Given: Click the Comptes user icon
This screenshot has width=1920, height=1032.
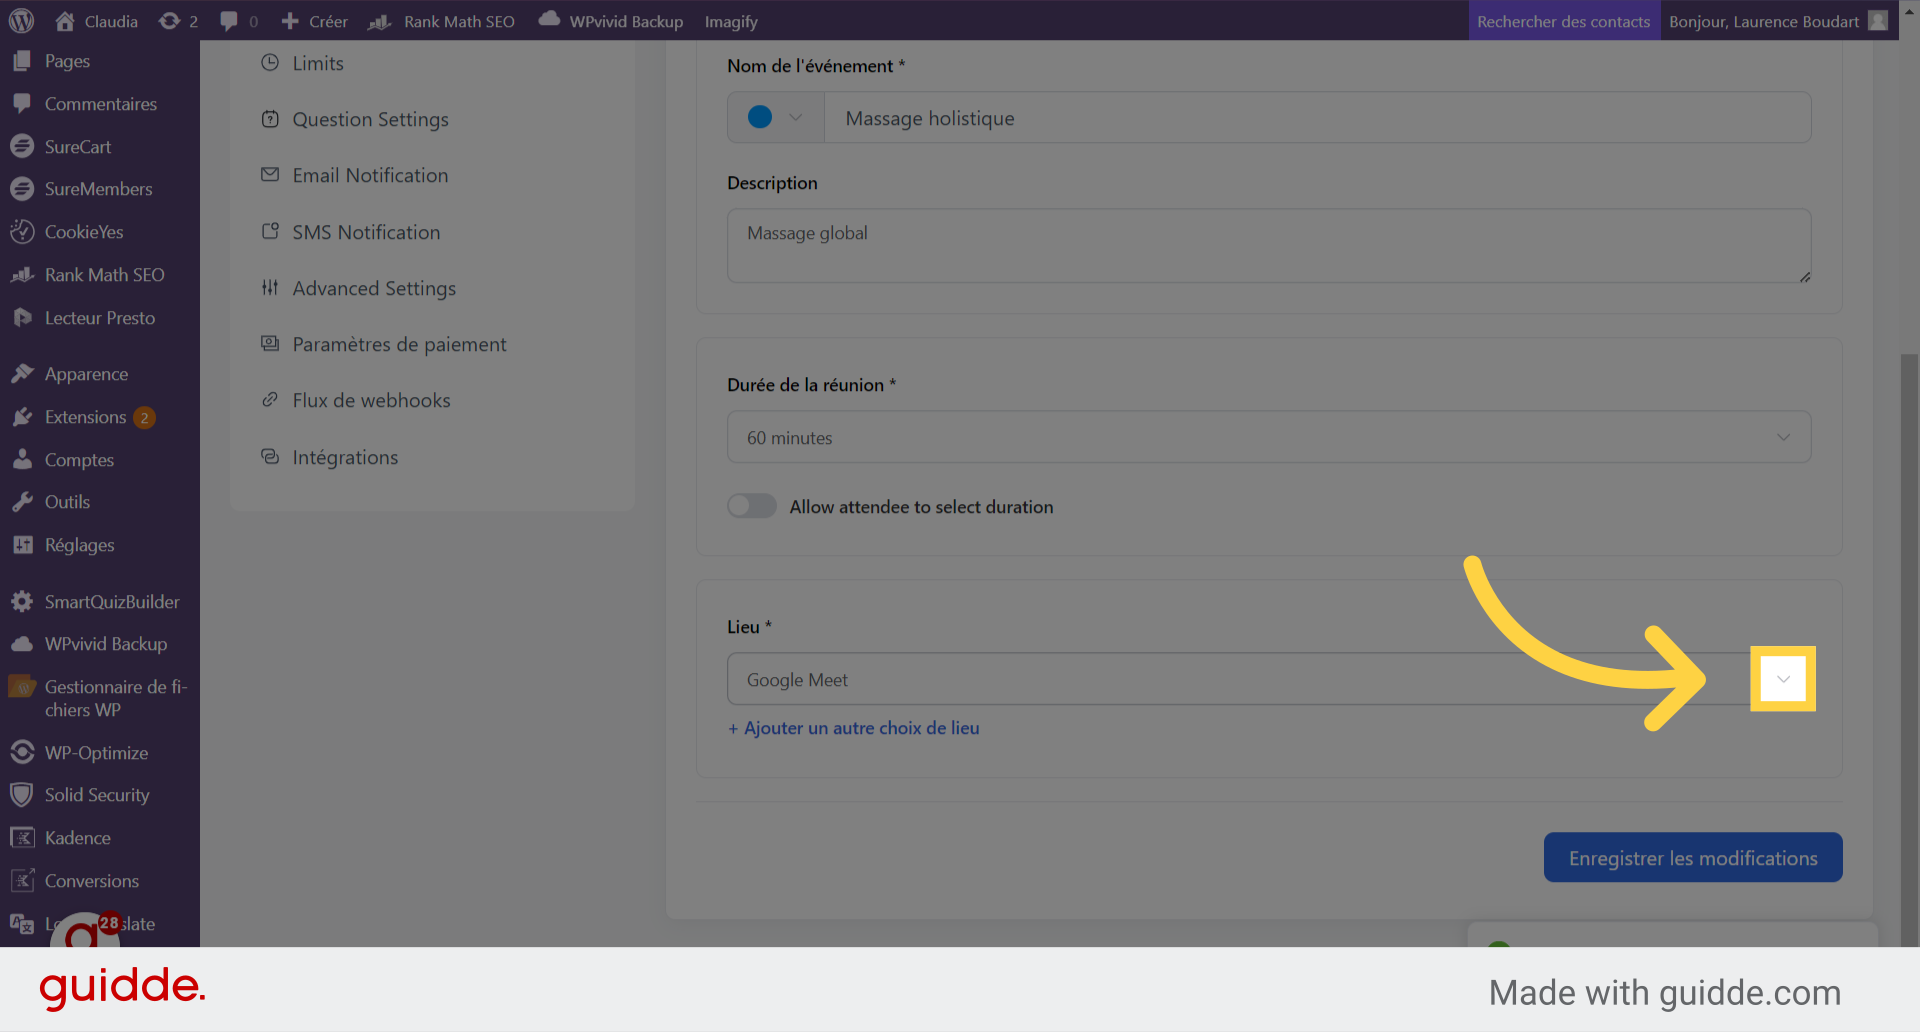Looking at the screenshot, I should (22, 460).
